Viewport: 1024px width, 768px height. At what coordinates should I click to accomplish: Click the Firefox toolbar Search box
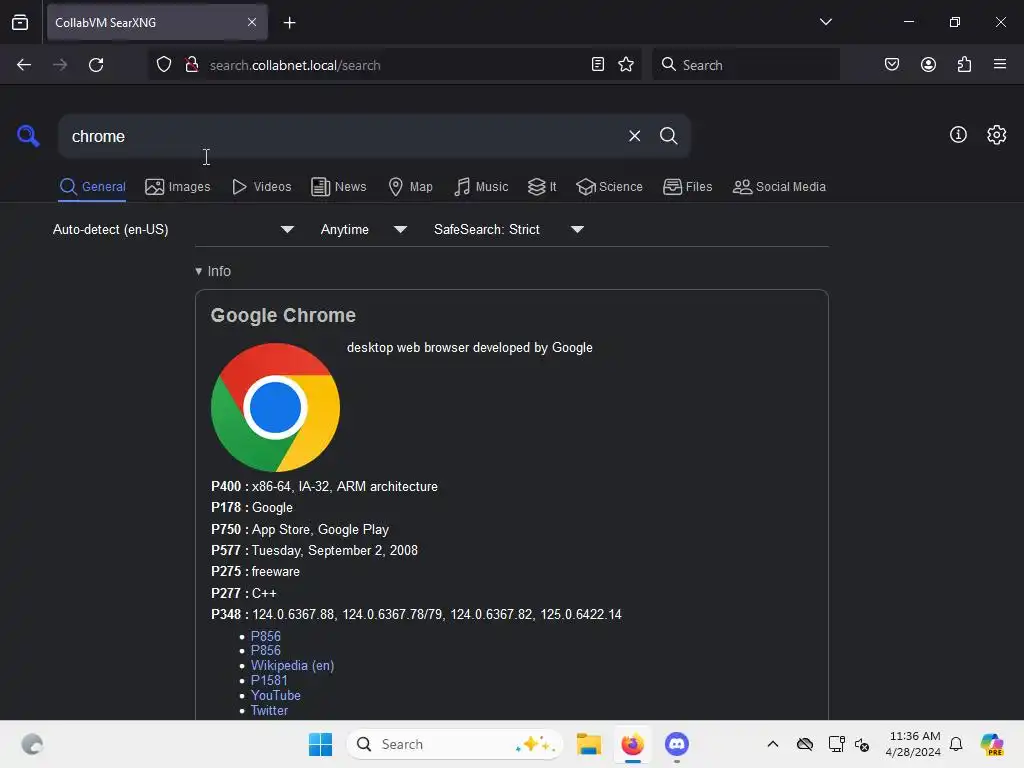746,65
